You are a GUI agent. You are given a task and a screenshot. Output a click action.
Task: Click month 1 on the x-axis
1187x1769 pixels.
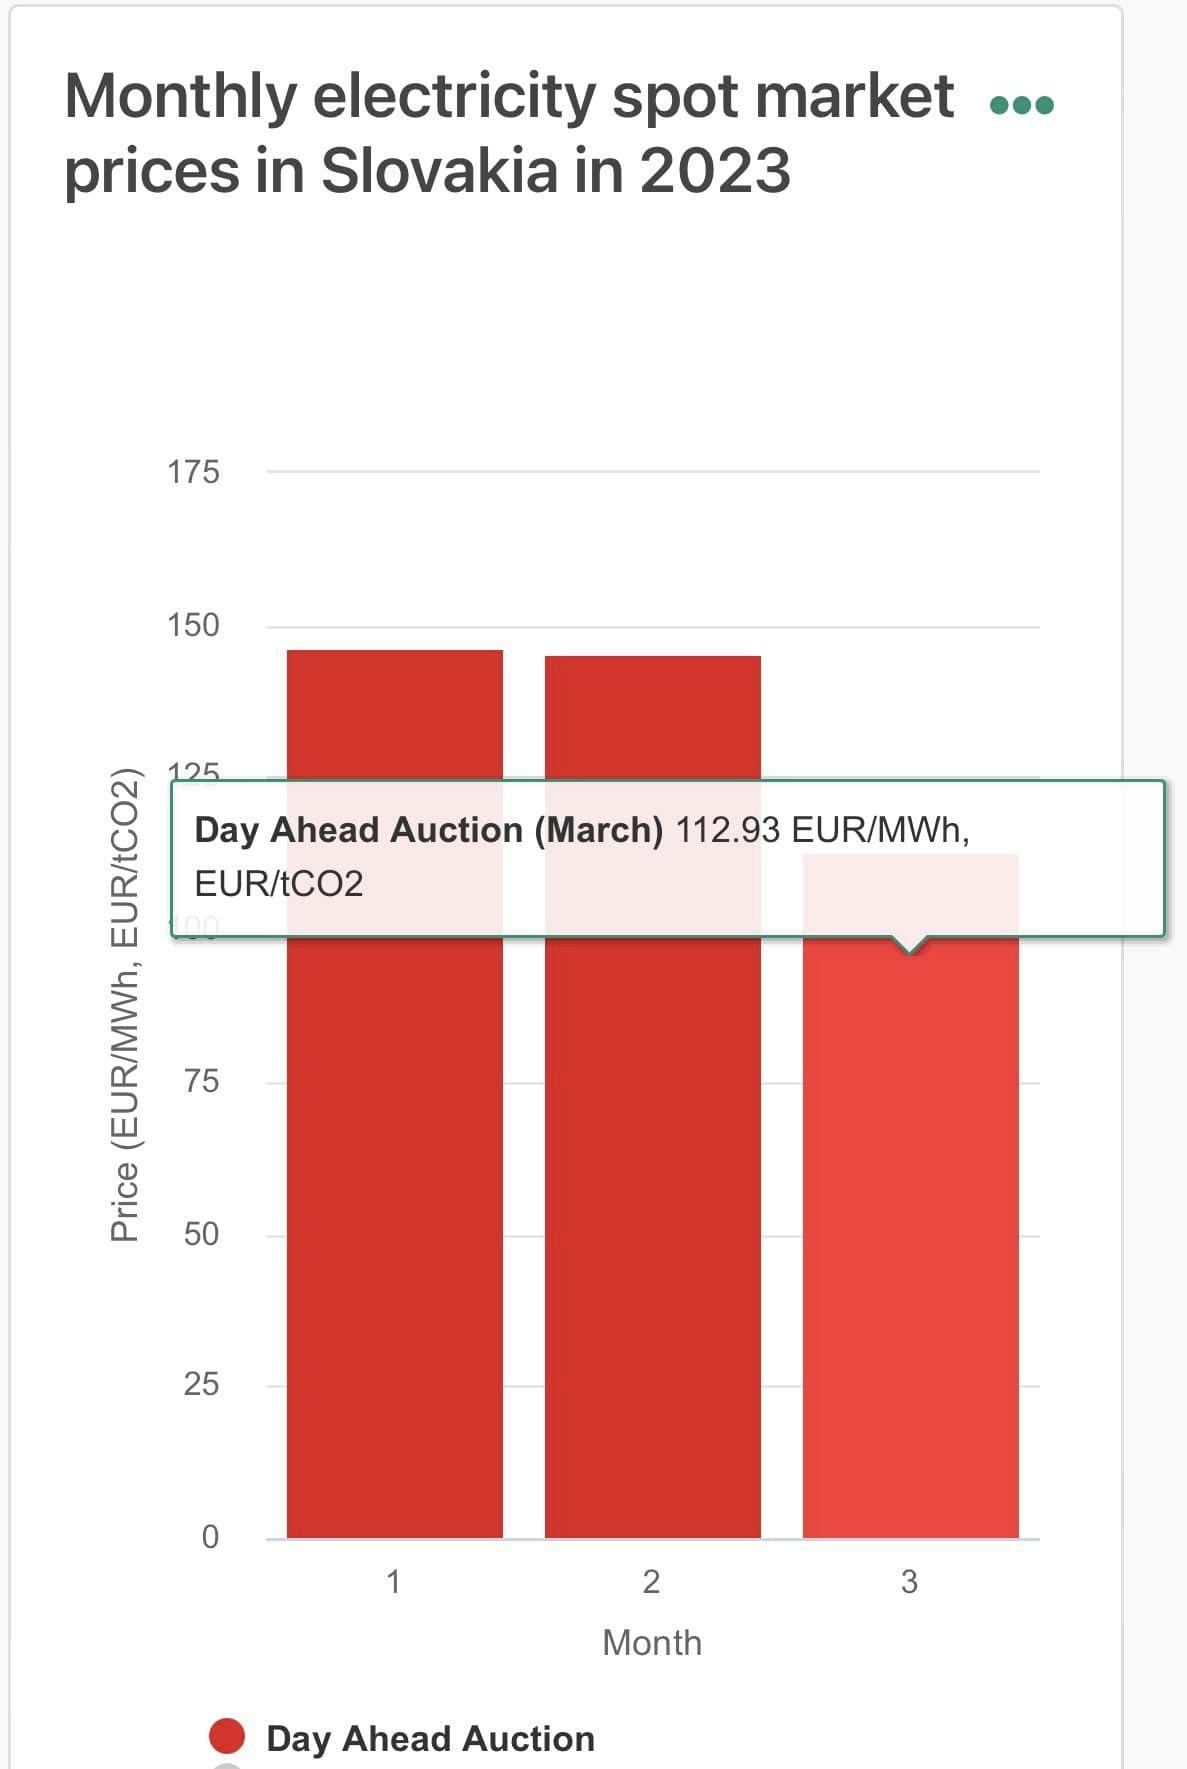(x=394, y=1581)
